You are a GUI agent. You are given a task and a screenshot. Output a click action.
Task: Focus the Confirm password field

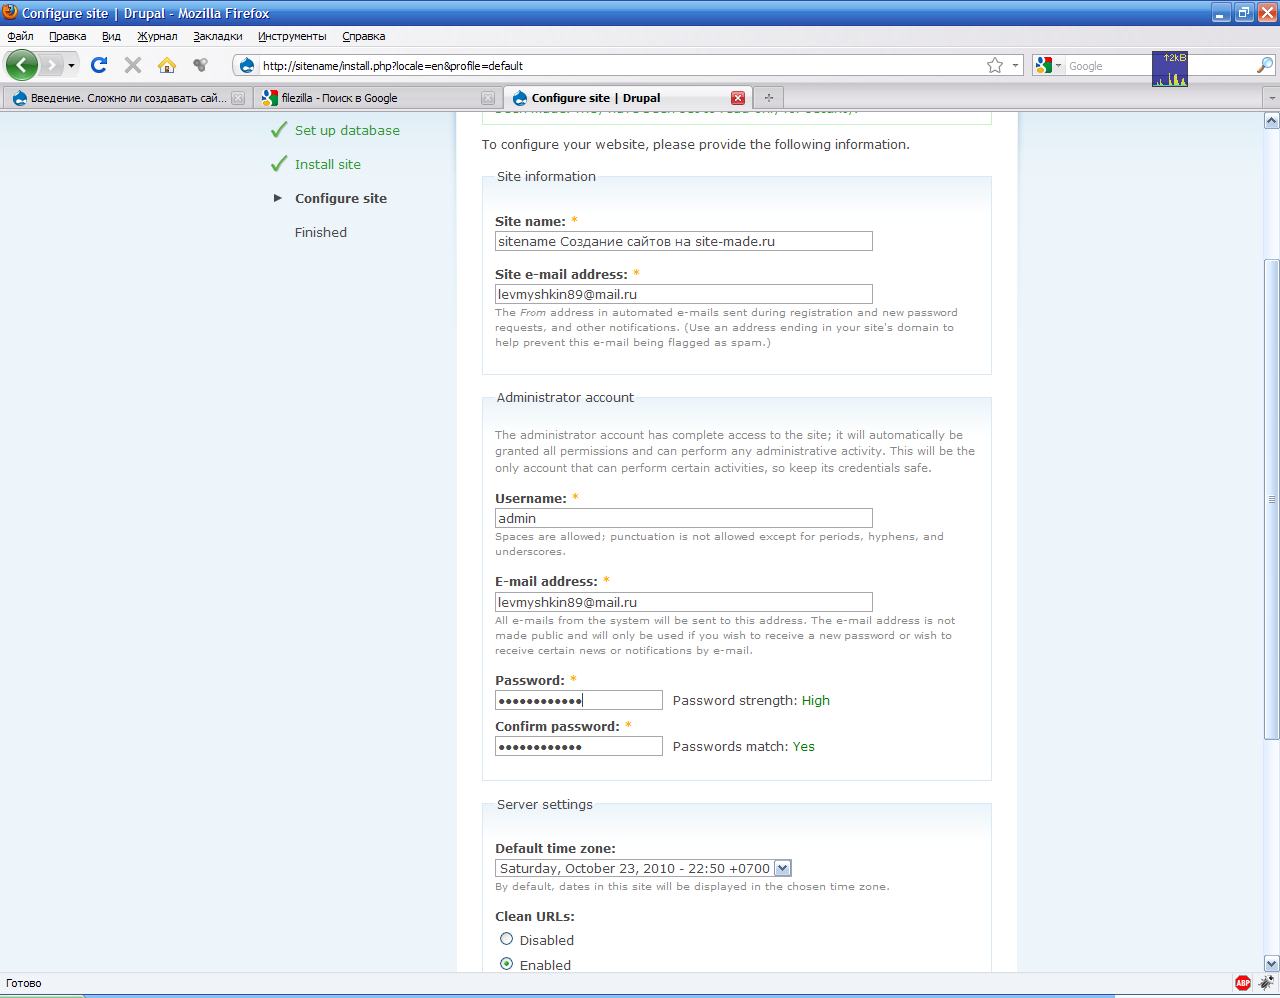point(579,746)
